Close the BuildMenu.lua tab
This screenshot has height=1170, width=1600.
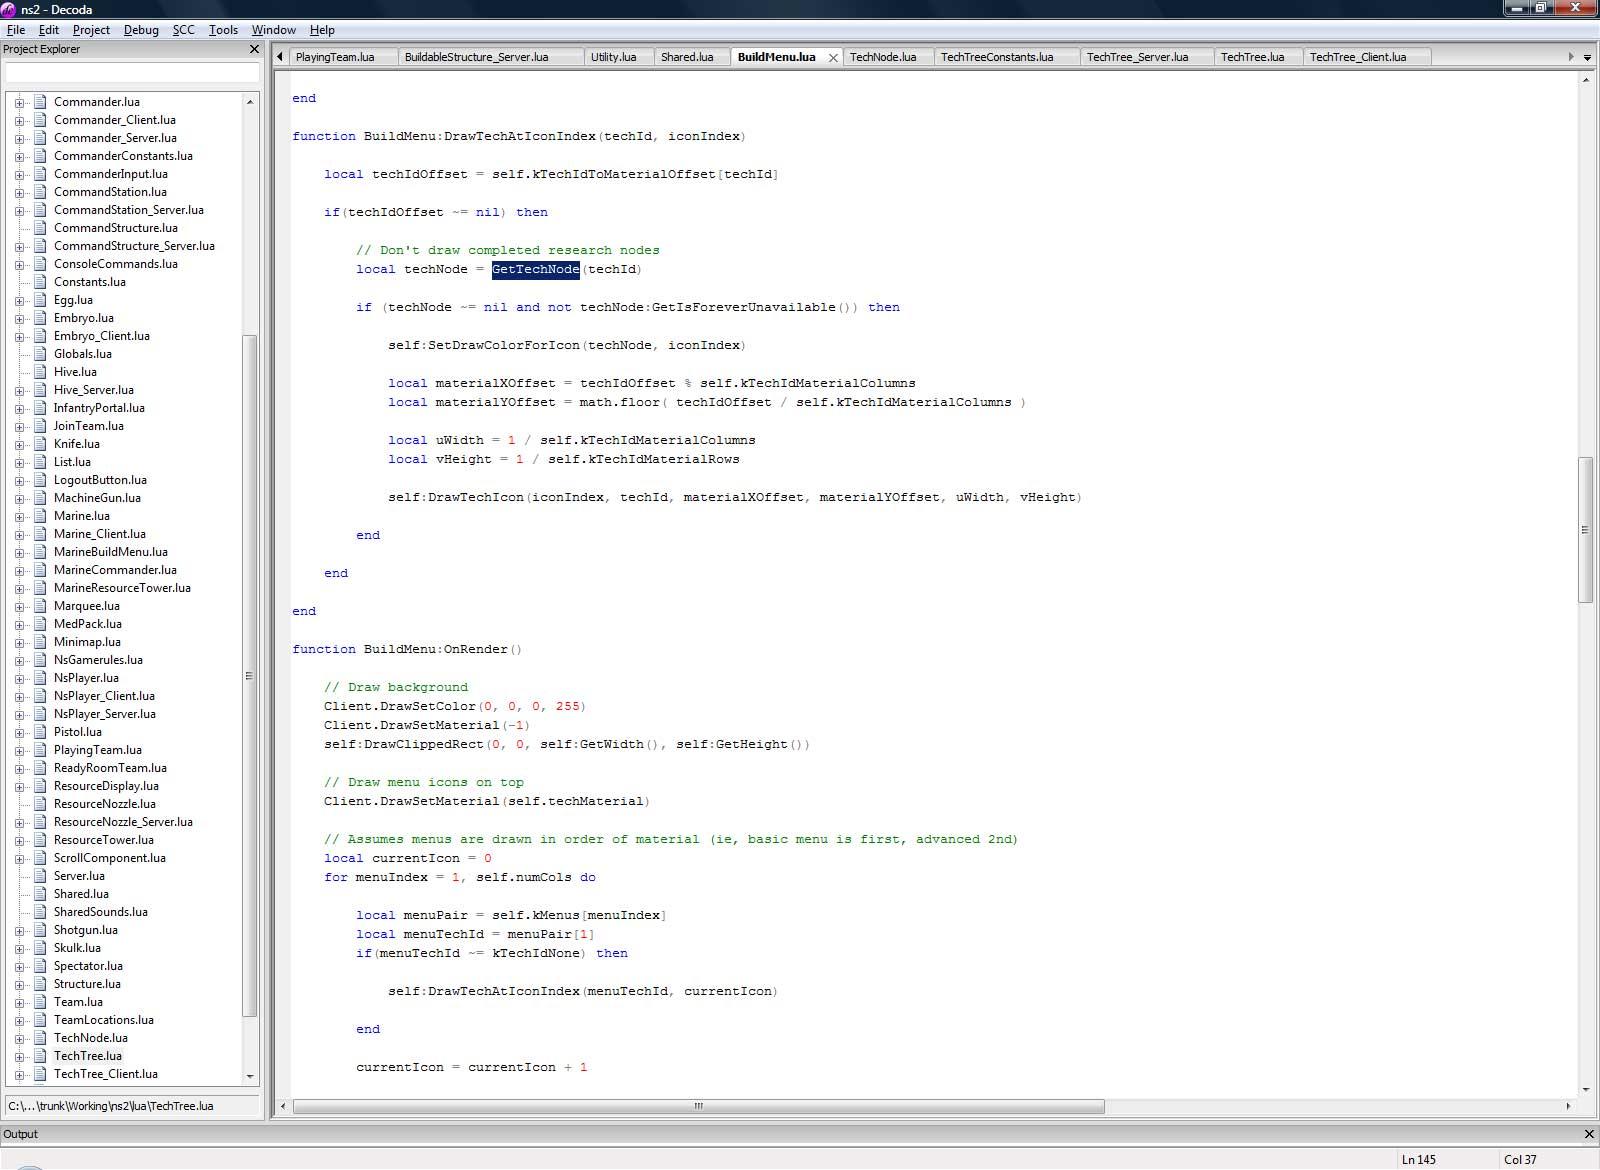tap(833, 58)
